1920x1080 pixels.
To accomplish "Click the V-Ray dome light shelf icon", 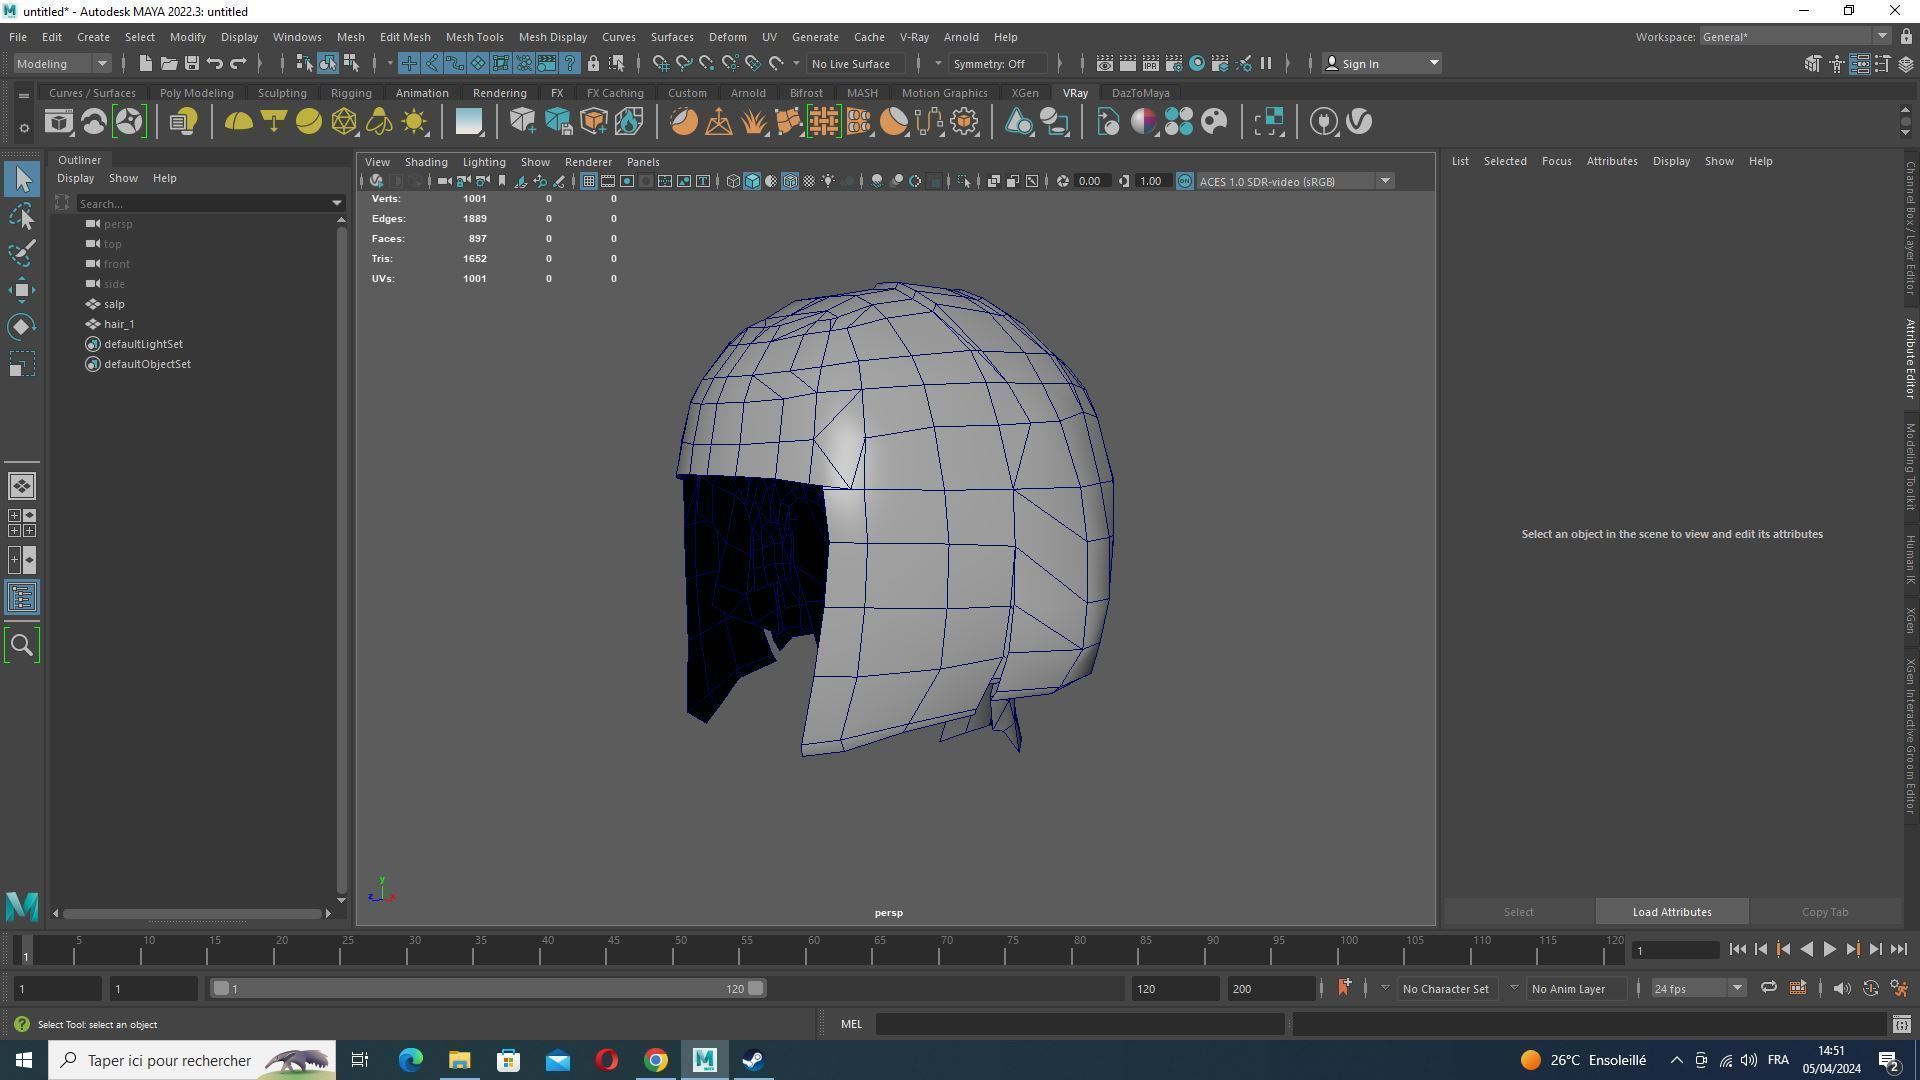I will pos(238,122).
